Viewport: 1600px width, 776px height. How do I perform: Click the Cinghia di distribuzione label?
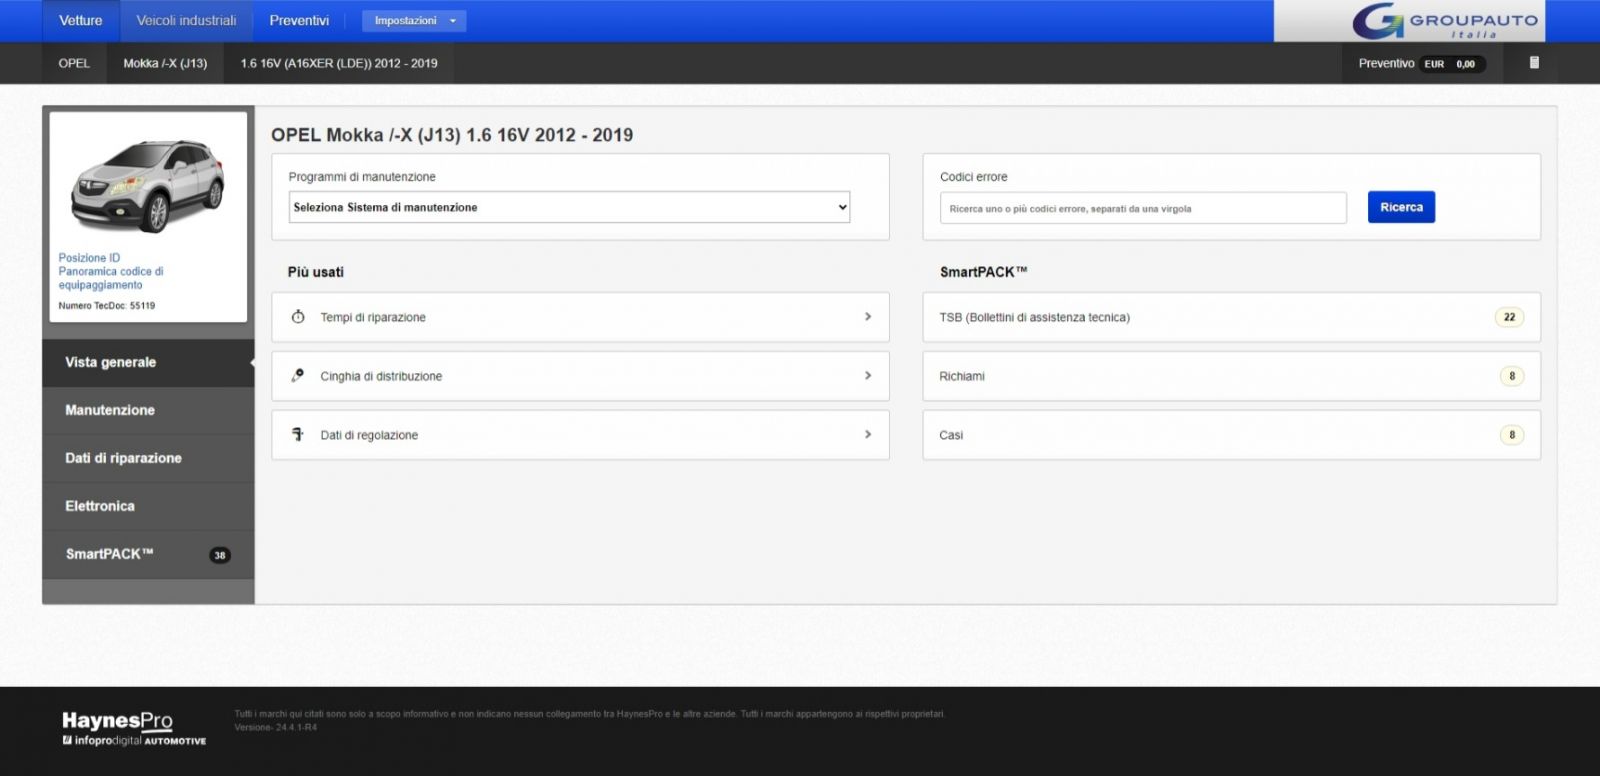[381, 376]
